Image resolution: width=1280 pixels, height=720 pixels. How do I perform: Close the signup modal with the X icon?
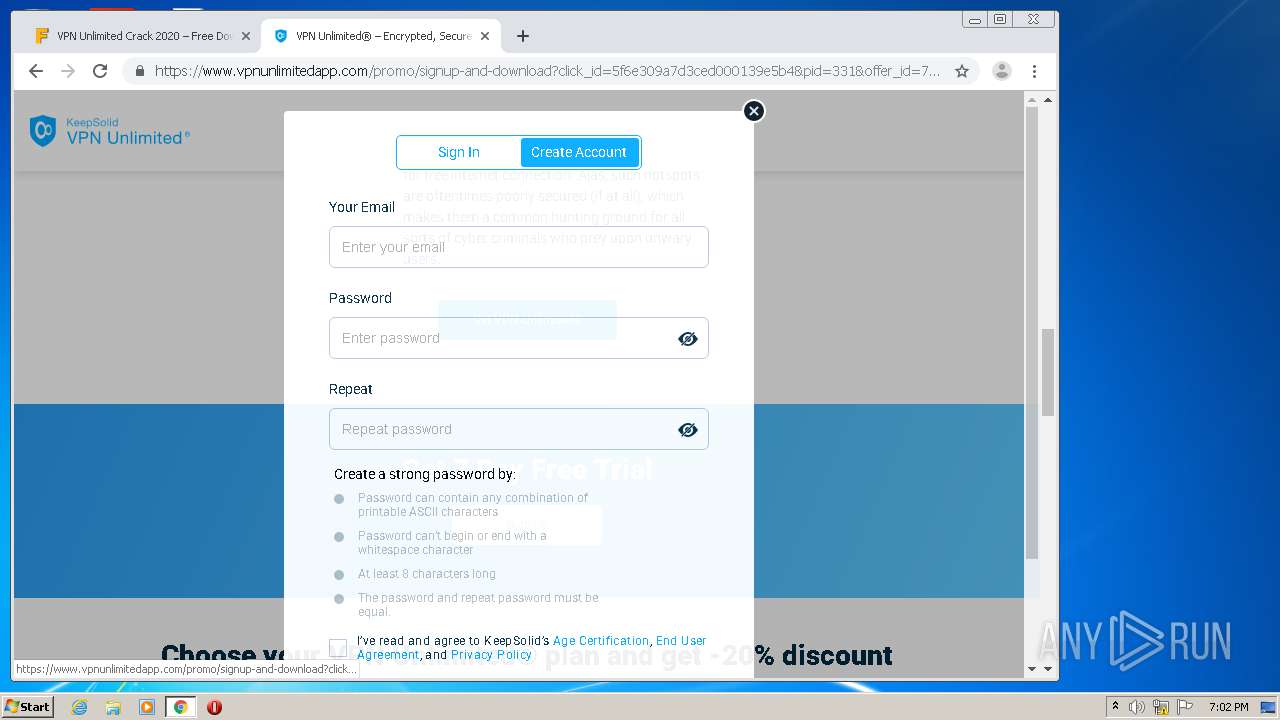point(754,111)
